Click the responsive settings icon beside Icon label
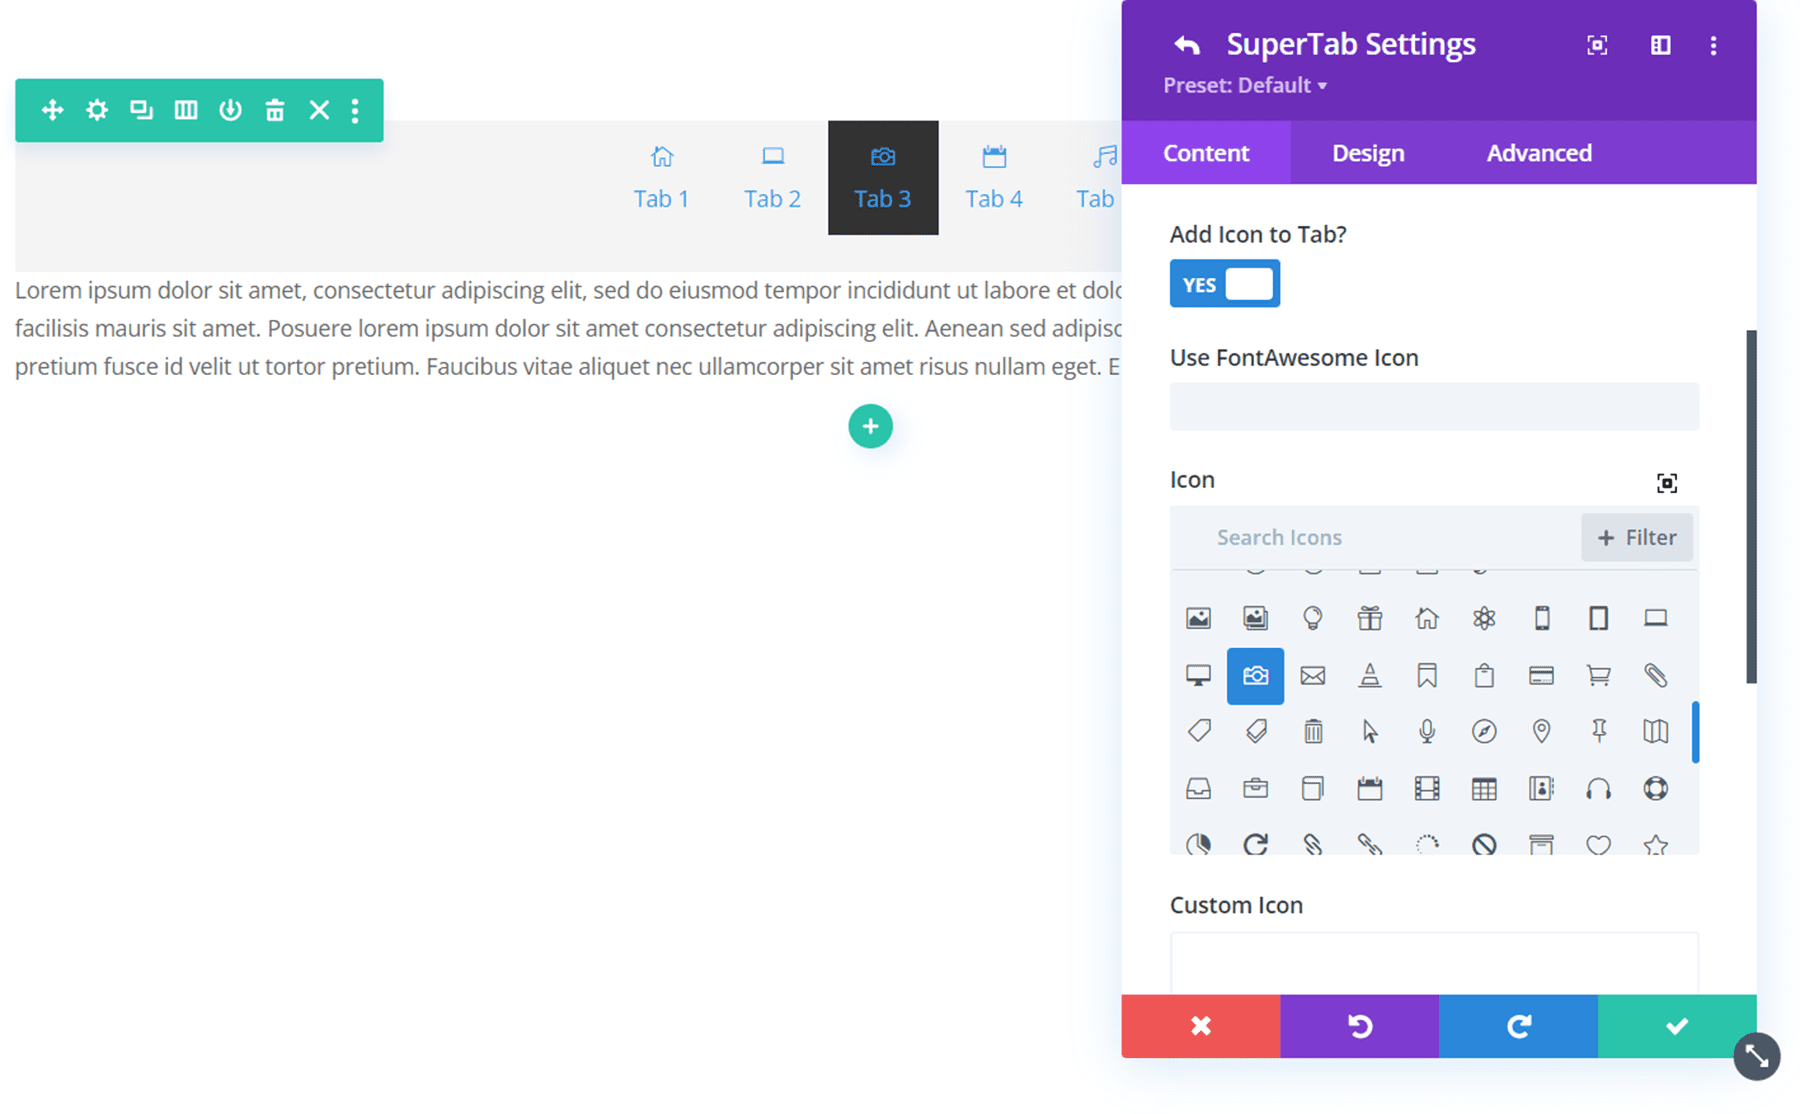 (x=1667, y=482)
